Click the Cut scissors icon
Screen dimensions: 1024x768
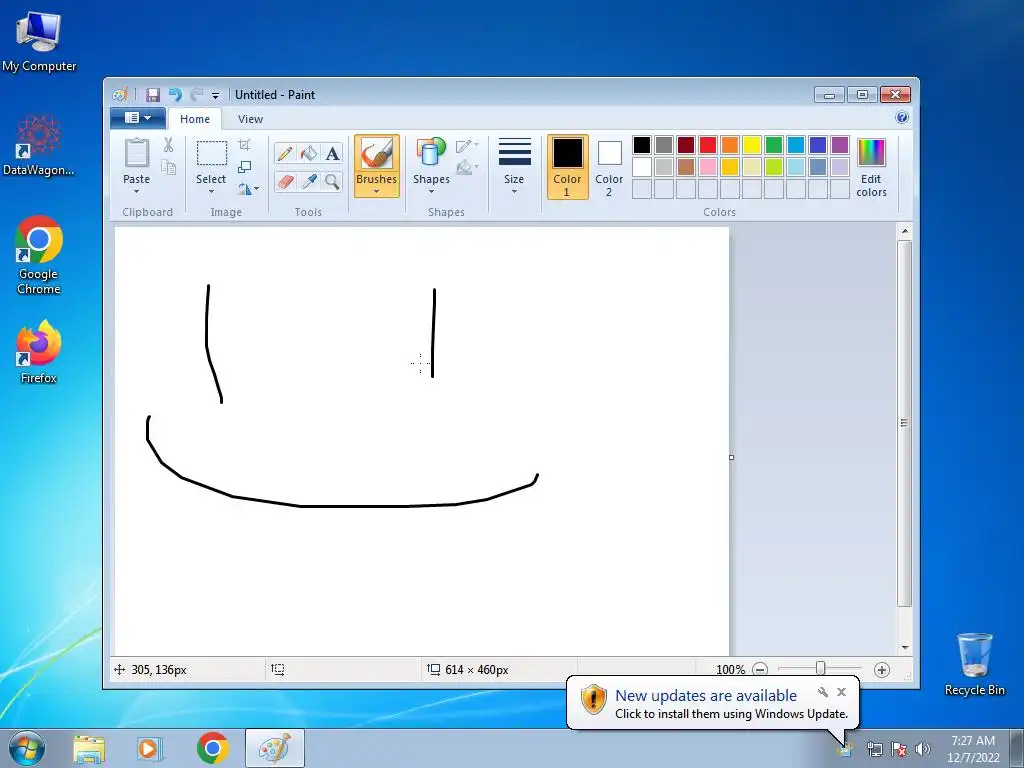[168, 145]
